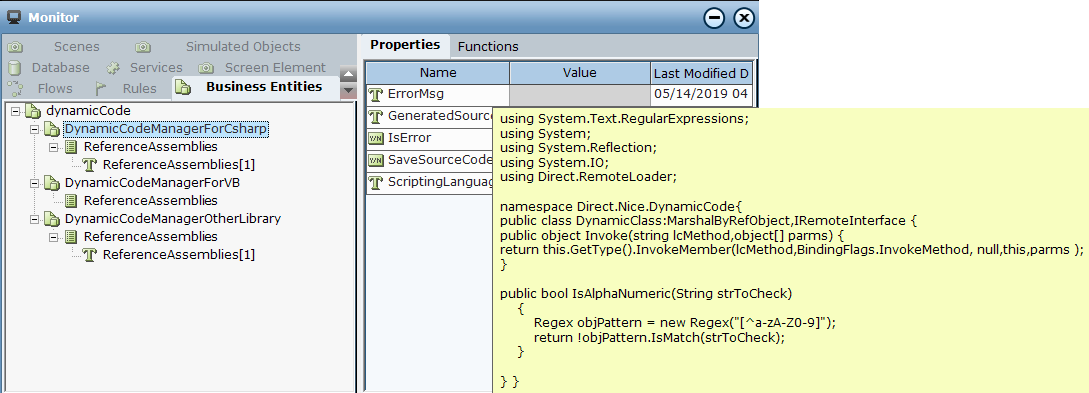Click the Flows icon

coord(15,88)
